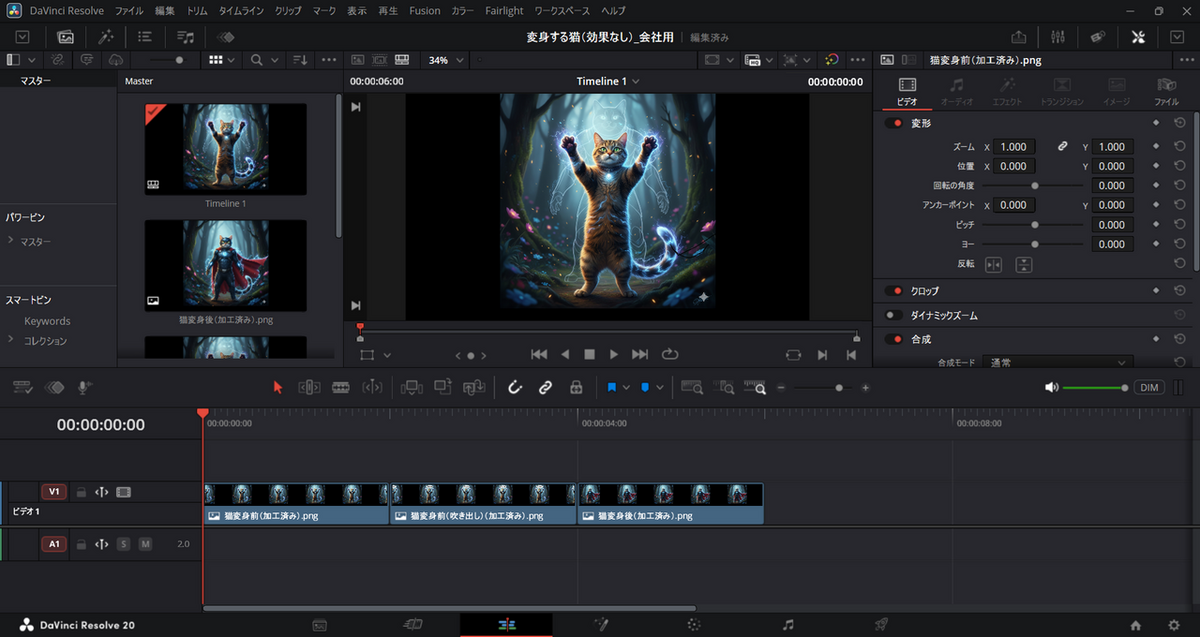
Task: Toggle timeline snapping magnet icon
Action: pos(515,387)
